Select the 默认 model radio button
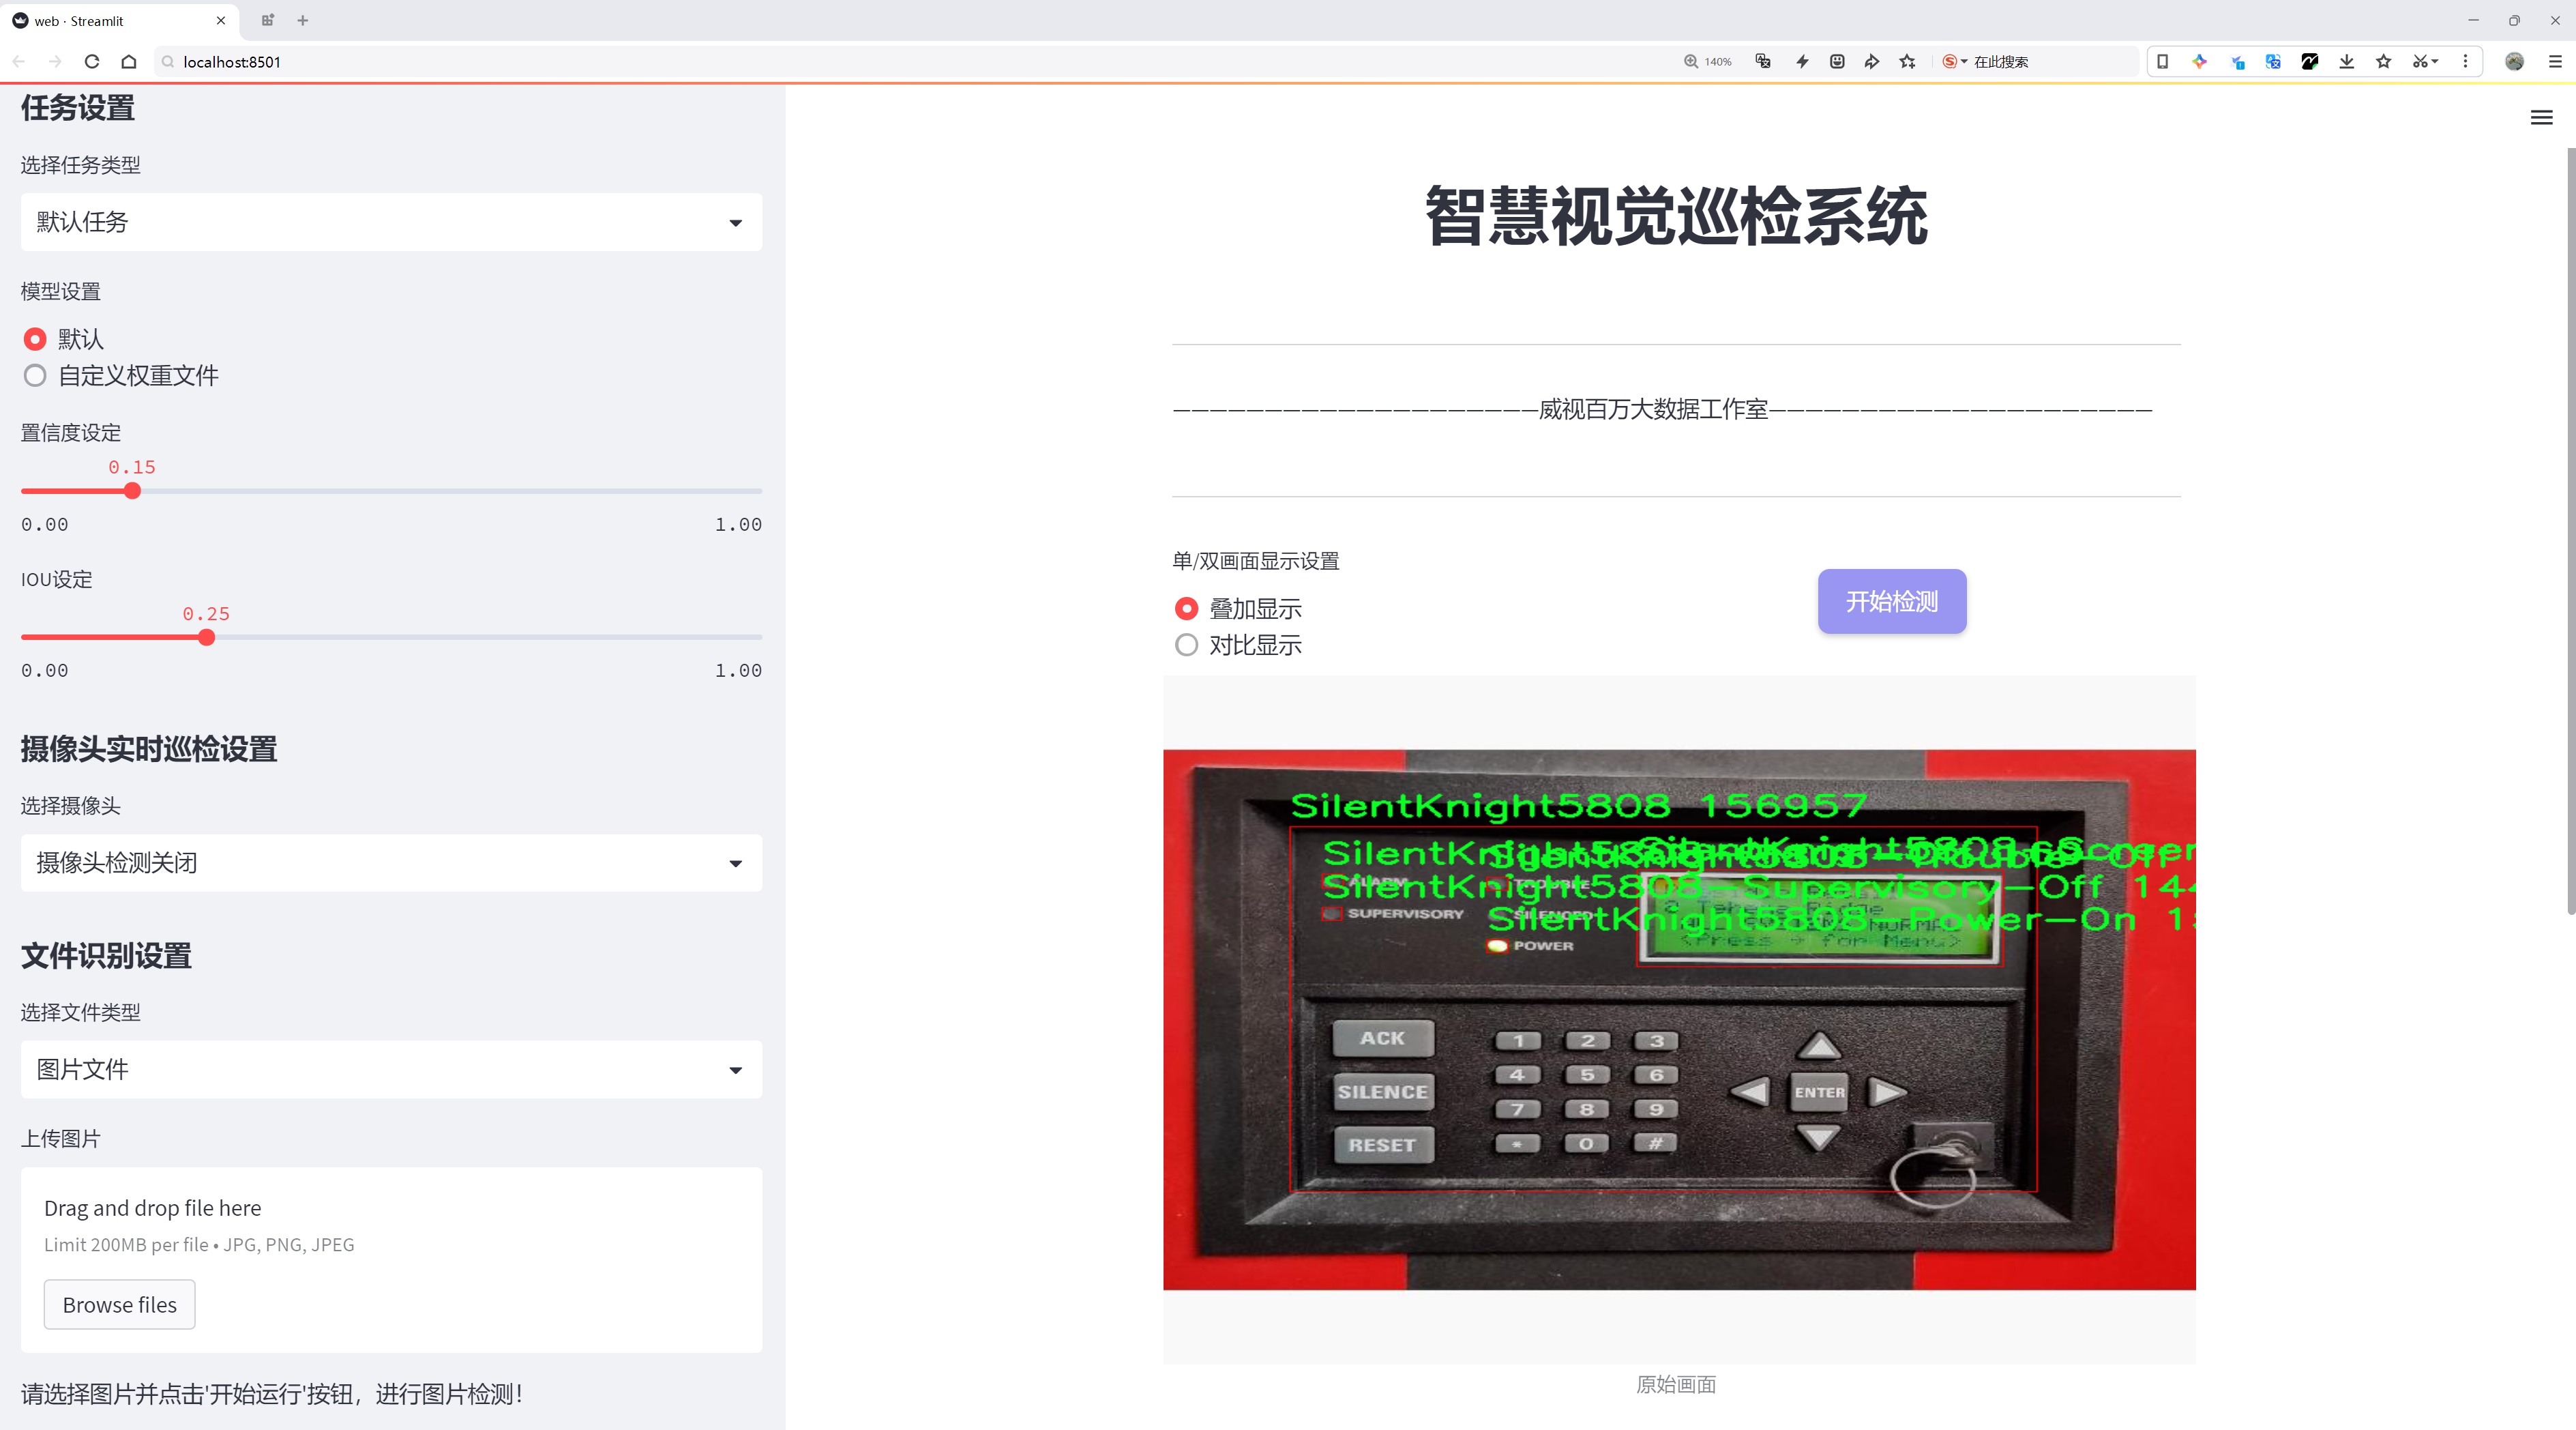 [x=35, y=339]
